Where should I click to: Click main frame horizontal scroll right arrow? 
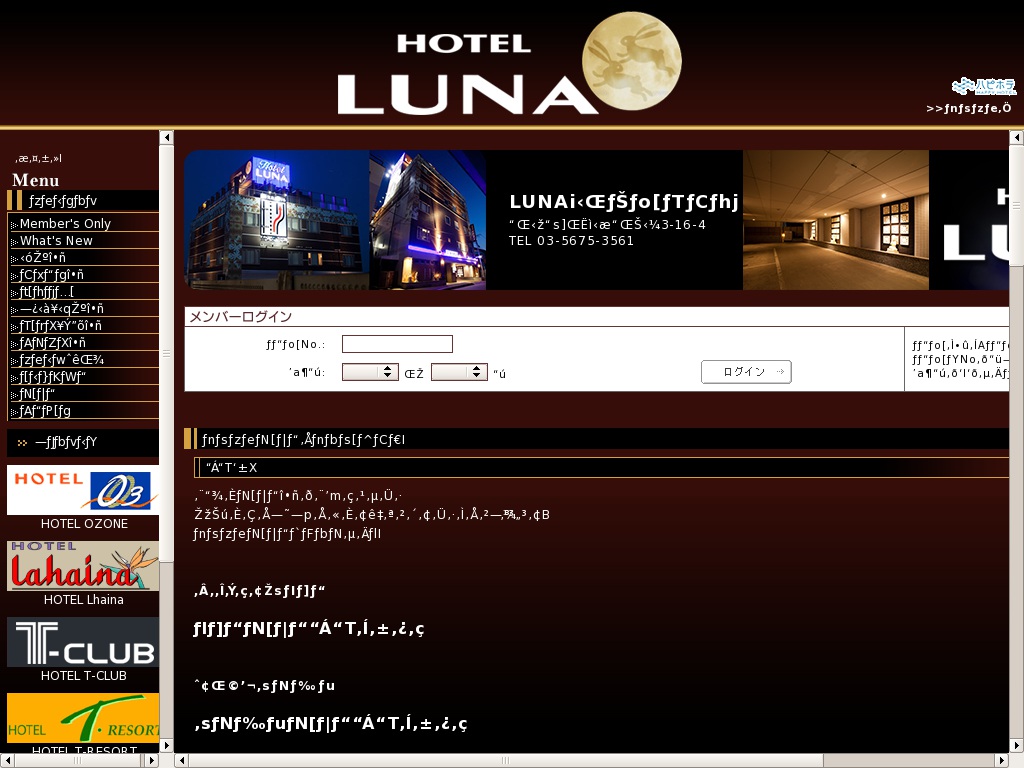pos(1001,760)
